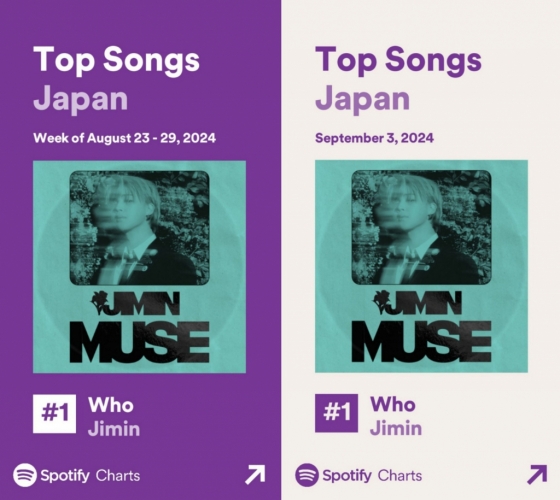560x500 pixels.
Task: Open the white arrow on purple card
Action: pyautogui.click(x=255, y=475)
